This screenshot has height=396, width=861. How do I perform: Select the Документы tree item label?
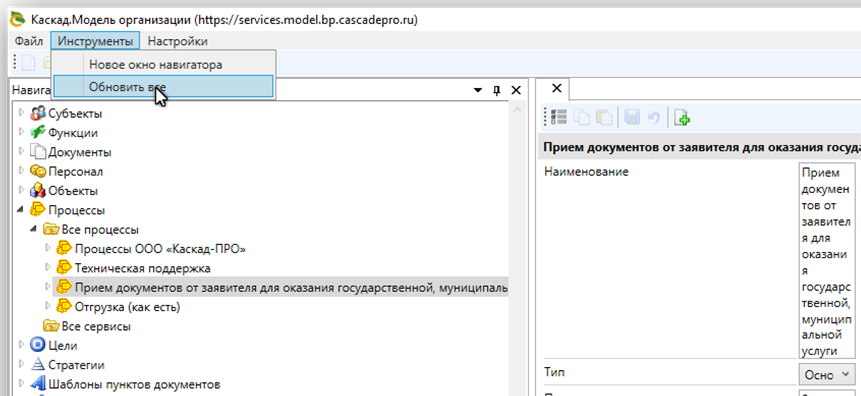80,153
